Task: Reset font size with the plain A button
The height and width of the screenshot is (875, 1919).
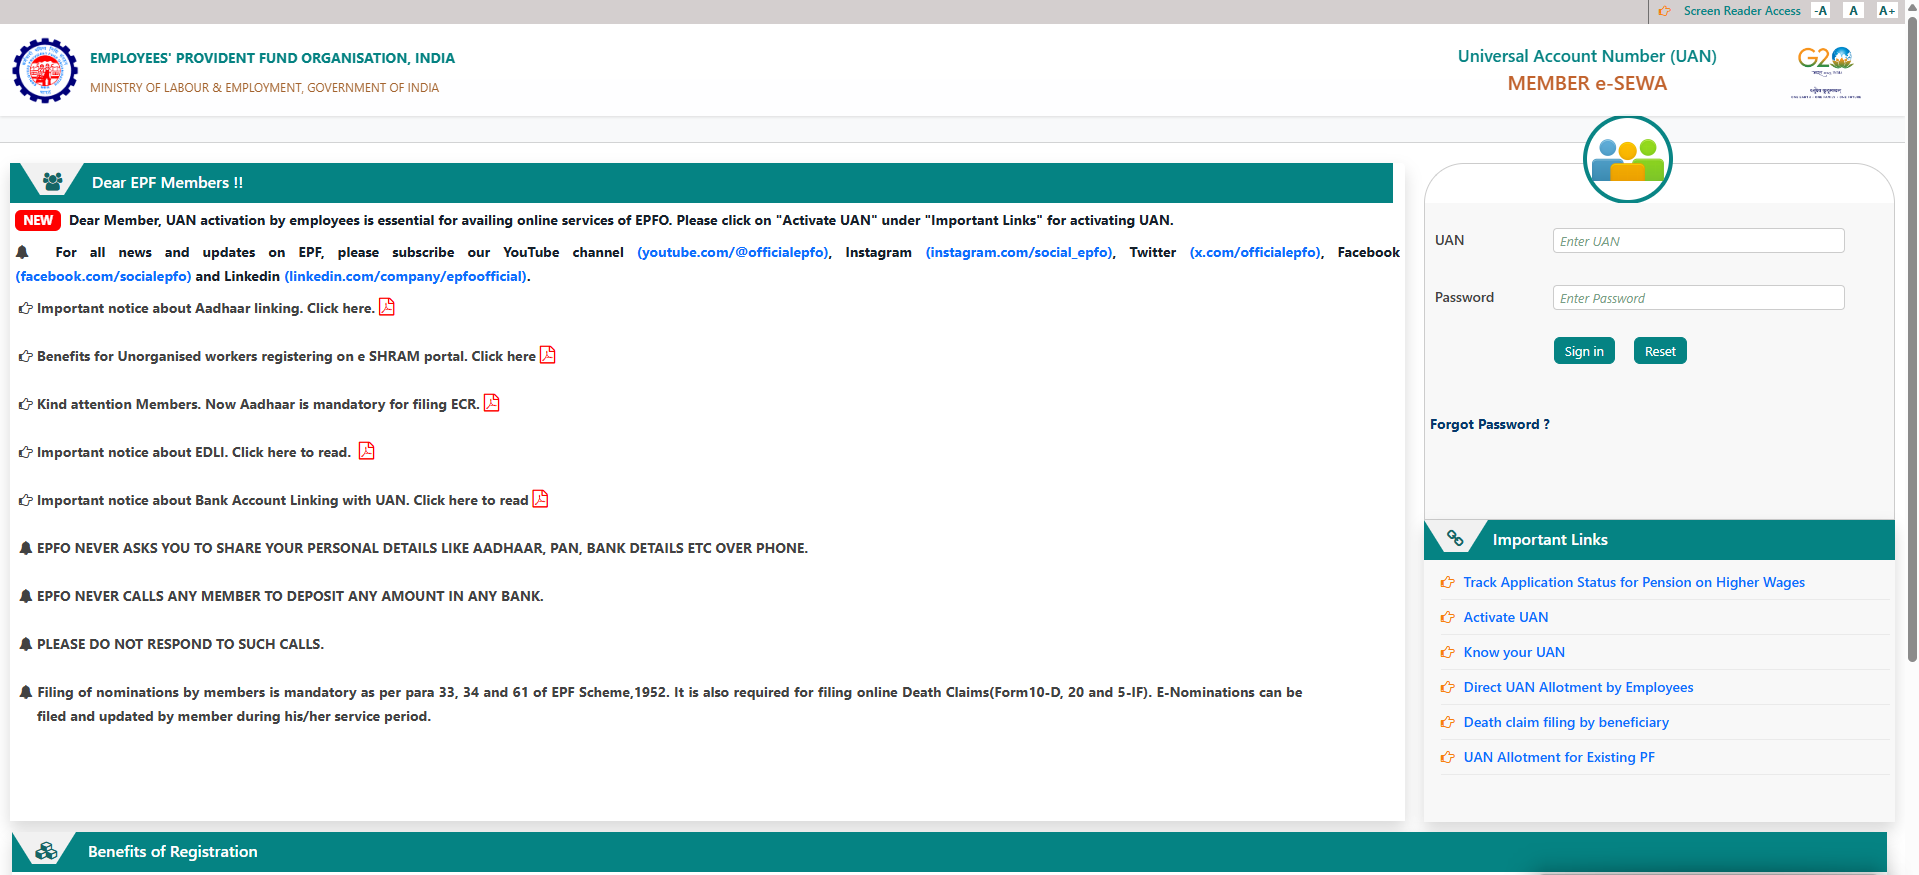Action: click(x=1853, y=11)
